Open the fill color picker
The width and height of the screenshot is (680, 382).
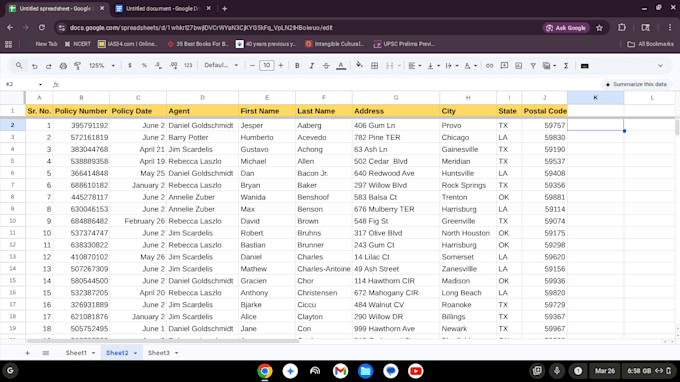pyautogui.click(x=359, y=66)
